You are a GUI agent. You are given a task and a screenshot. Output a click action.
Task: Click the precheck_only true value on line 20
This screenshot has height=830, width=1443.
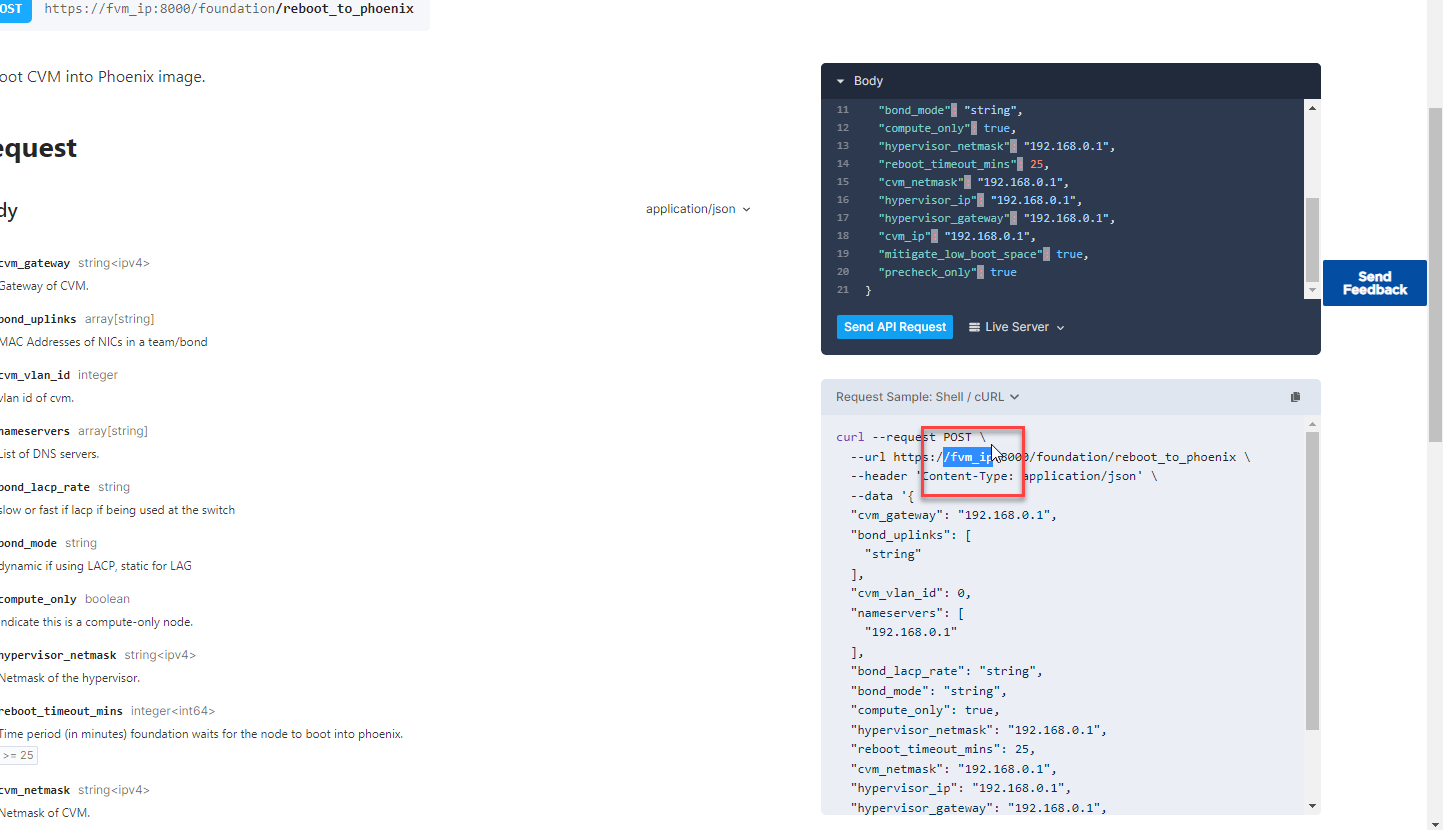pyautogui.click(x=1003, y=271)
